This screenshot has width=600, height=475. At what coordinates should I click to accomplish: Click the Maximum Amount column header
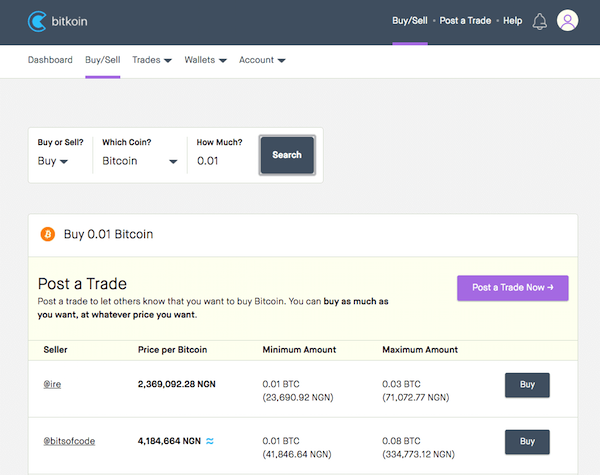tap(420, 349)
